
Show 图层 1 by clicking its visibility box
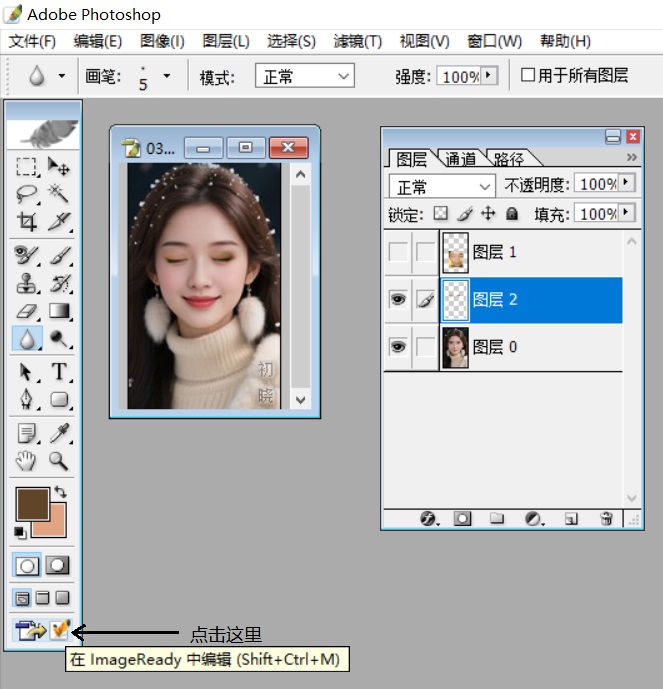coord(398,252)
